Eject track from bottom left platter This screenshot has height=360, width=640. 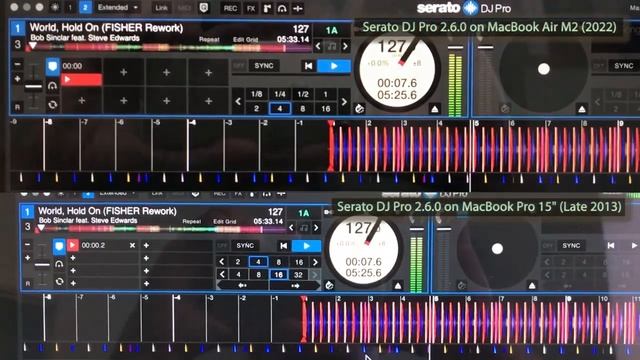tap(398, 286)
